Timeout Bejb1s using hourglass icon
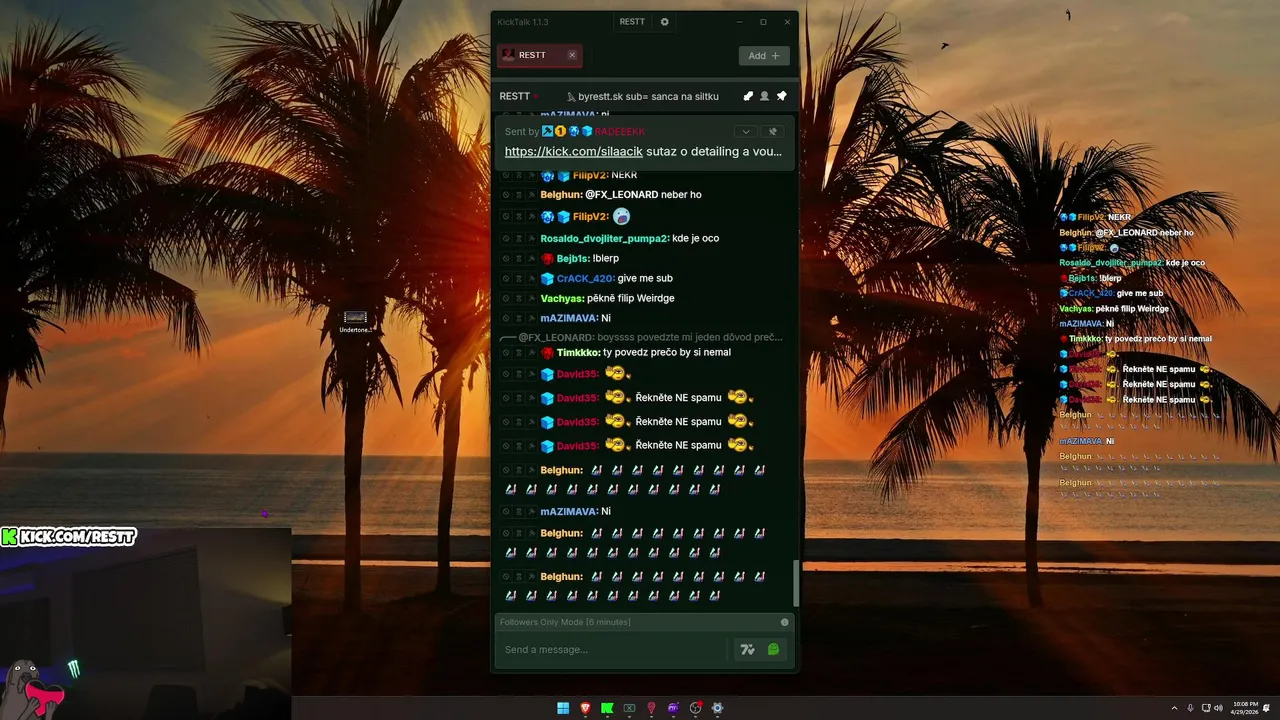The width and height of the screenshot is (1280, 720). pos(518,259)
